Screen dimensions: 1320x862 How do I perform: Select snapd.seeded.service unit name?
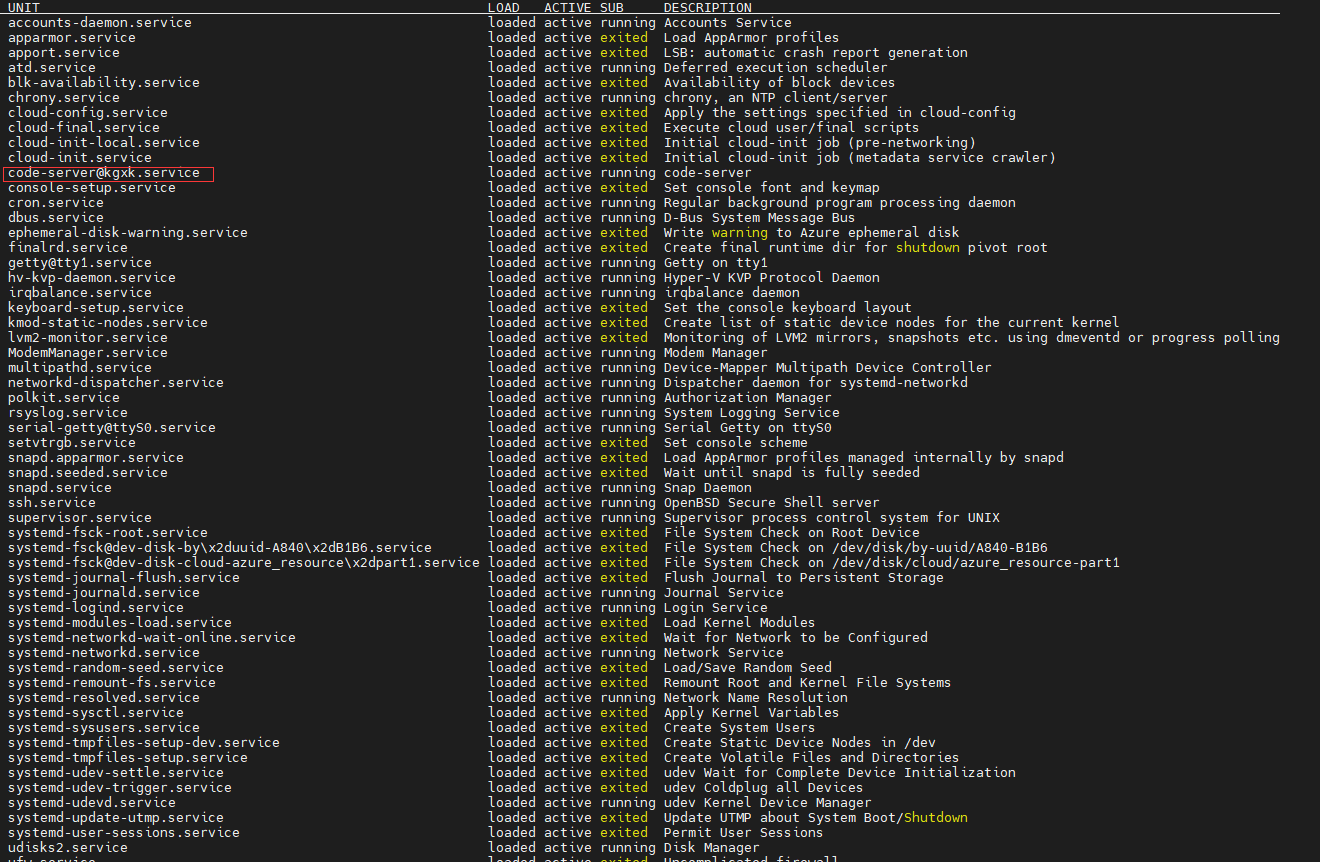pyautogui.click(x=88, y=473)
